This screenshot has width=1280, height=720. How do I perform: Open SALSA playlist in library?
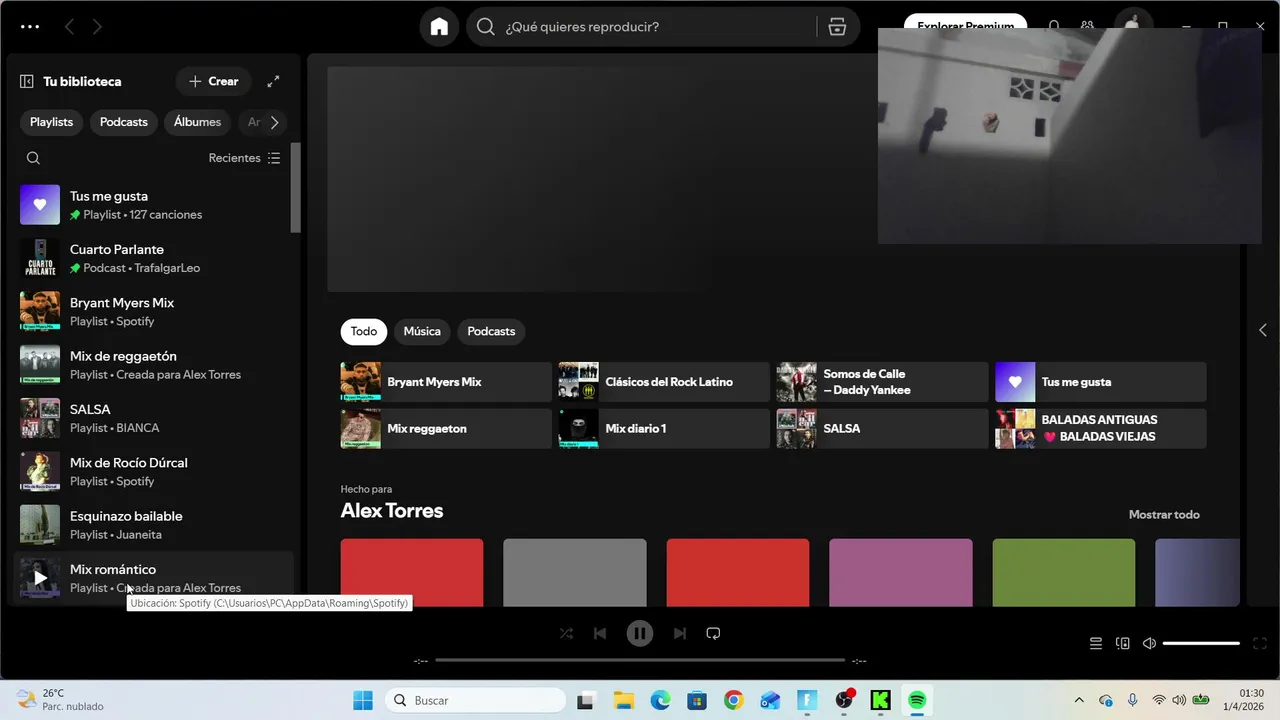click(x=153, y=418)
